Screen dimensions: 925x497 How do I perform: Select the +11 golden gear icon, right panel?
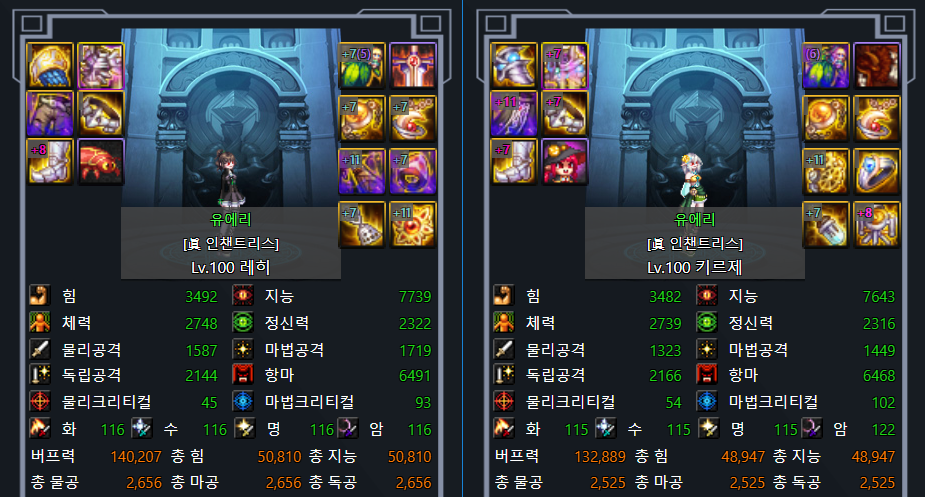pos(826,172)
